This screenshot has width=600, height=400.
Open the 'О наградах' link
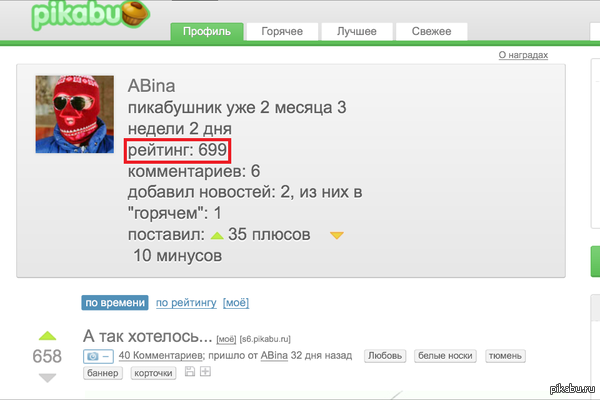click(x=523, y=55)
